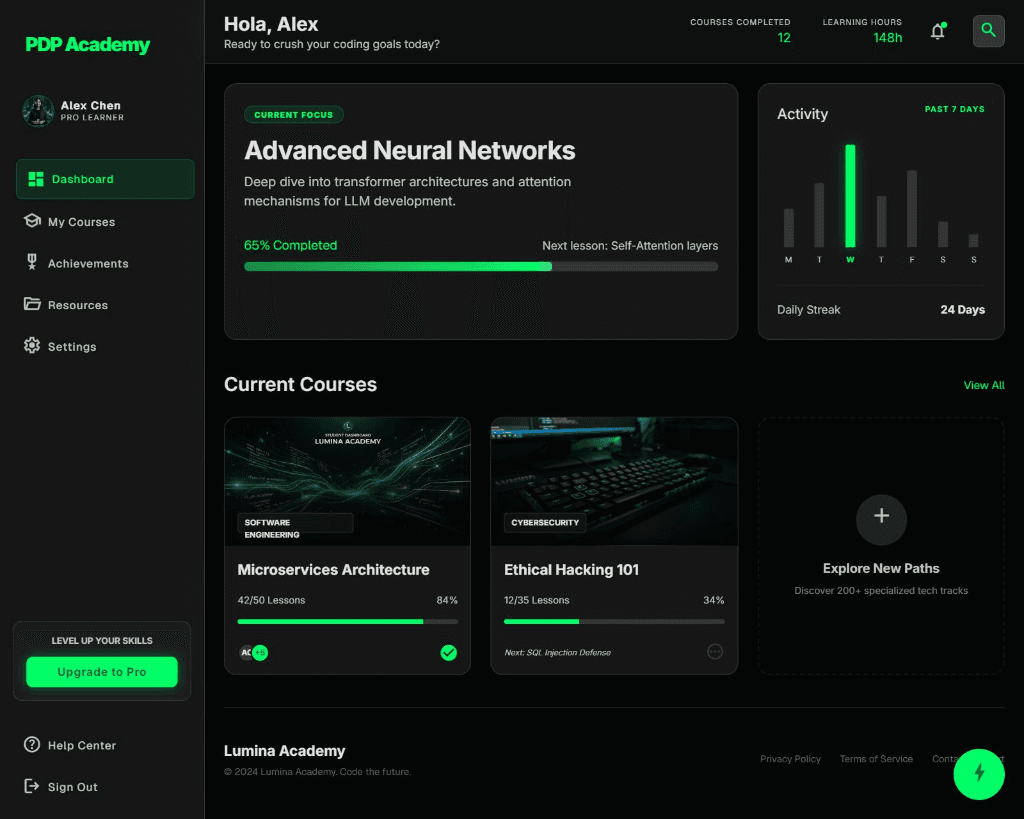Click the Sign Out arrow icon
Viewport: 1024px width, 819px height.
point(32,786)
